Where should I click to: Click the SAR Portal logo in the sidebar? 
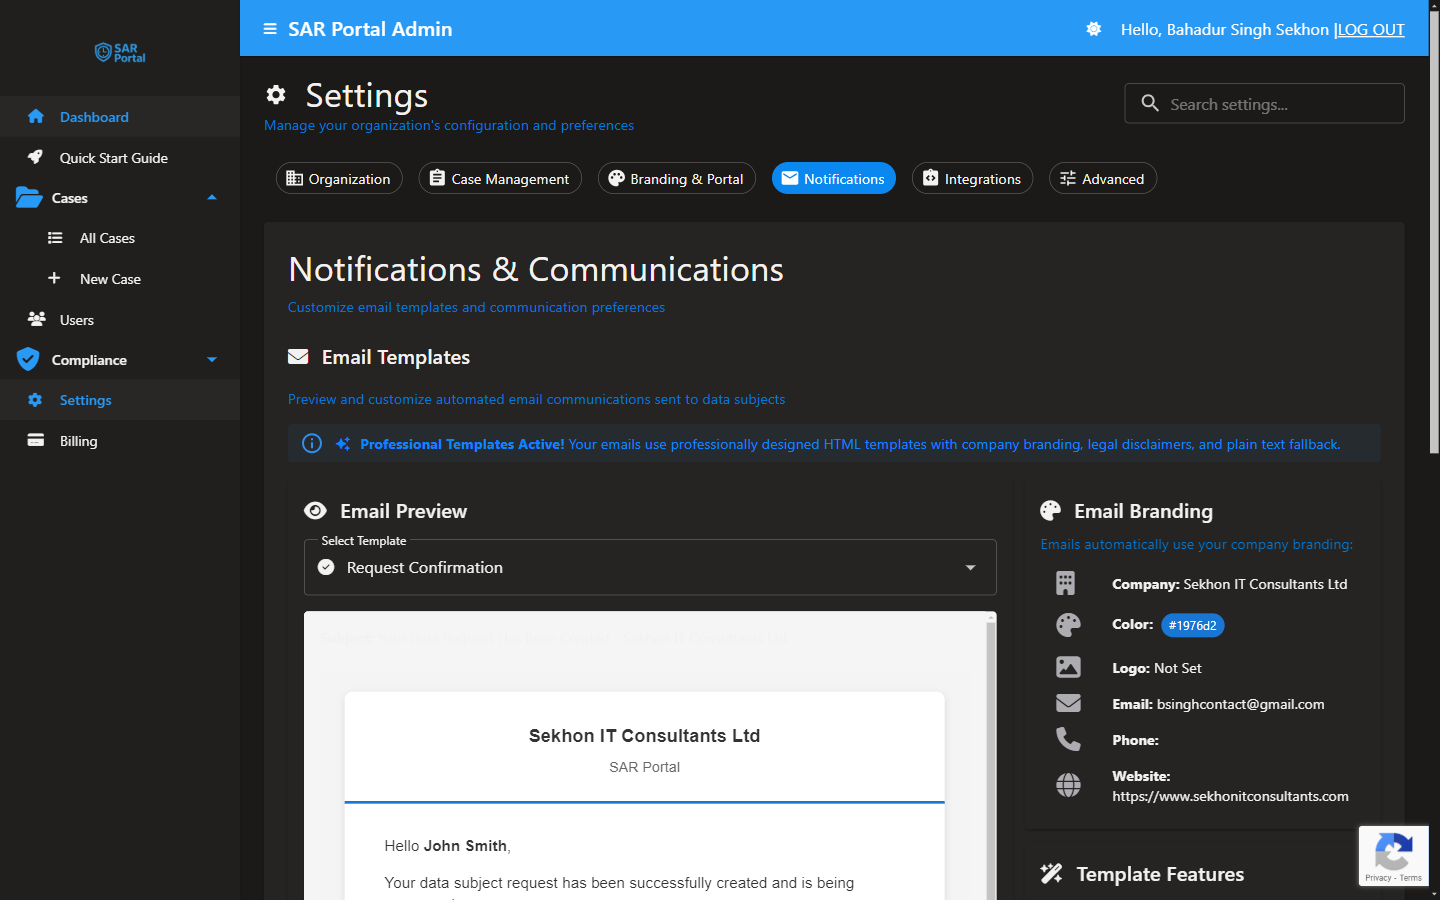(x=119, y=52)
